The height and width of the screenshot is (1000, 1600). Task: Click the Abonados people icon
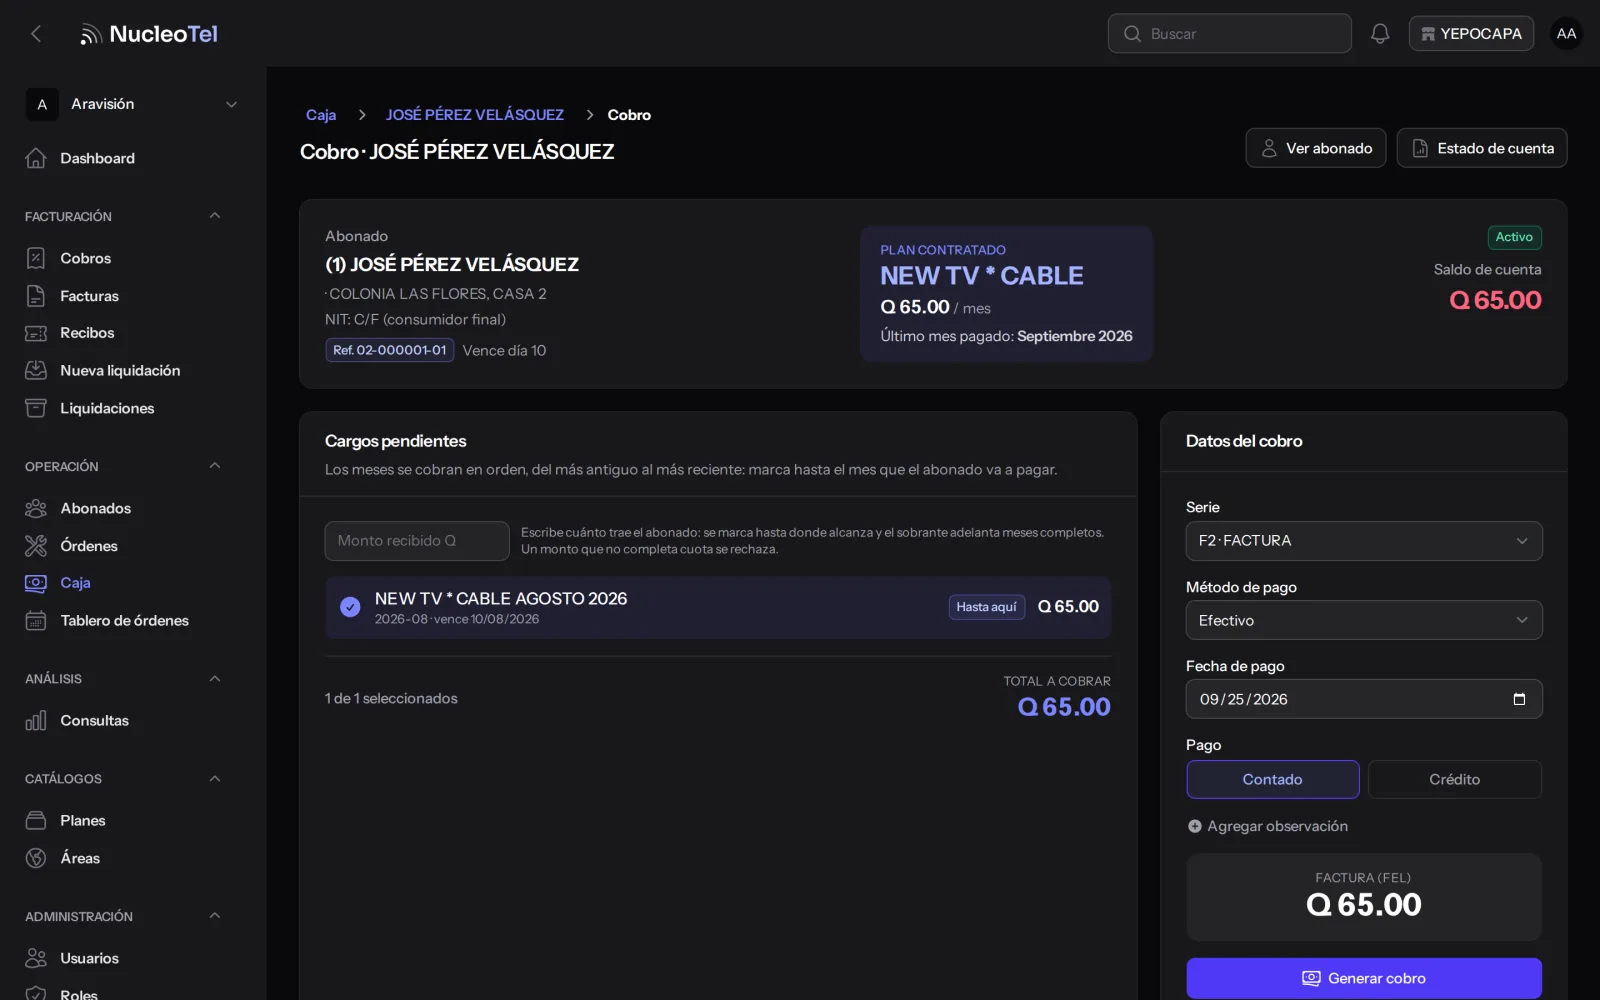point(36,508)
